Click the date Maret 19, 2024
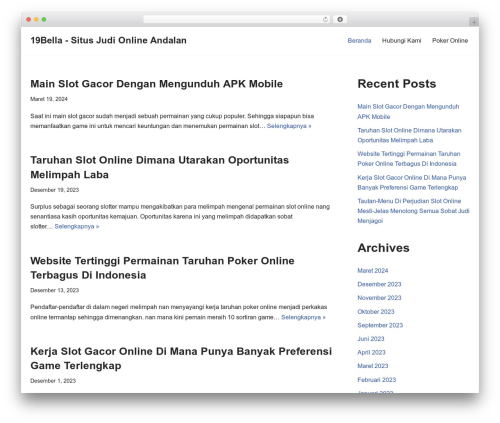Image resolution: width=500 pixels, height=423 pixels. 49,99
